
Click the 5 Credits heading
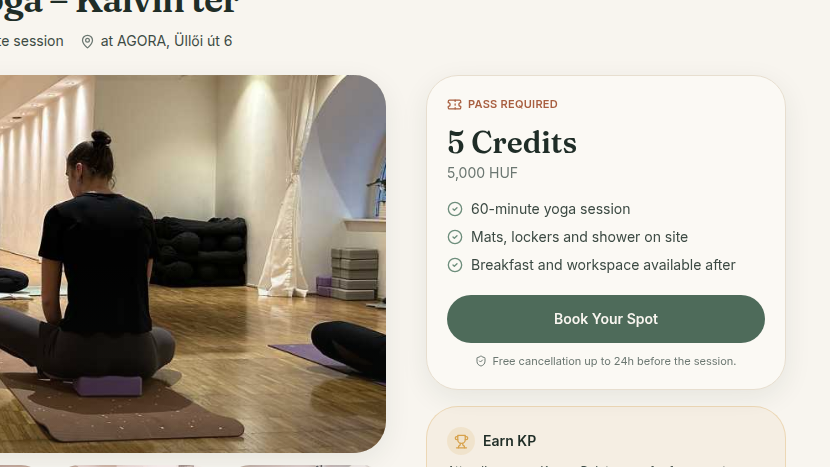point(512,142)
